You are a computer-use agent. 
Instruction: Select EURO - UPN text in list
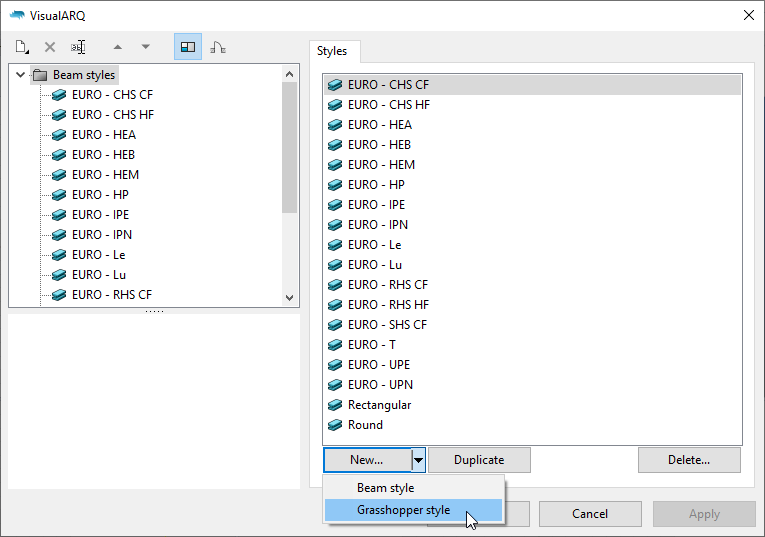381,385
